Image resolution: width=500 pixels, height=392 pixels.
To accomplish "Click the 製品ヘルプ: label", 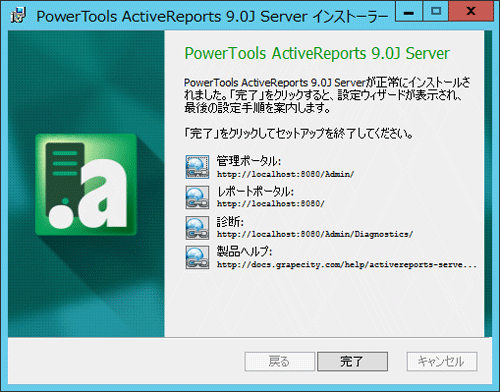I will (x=244, y=251).
